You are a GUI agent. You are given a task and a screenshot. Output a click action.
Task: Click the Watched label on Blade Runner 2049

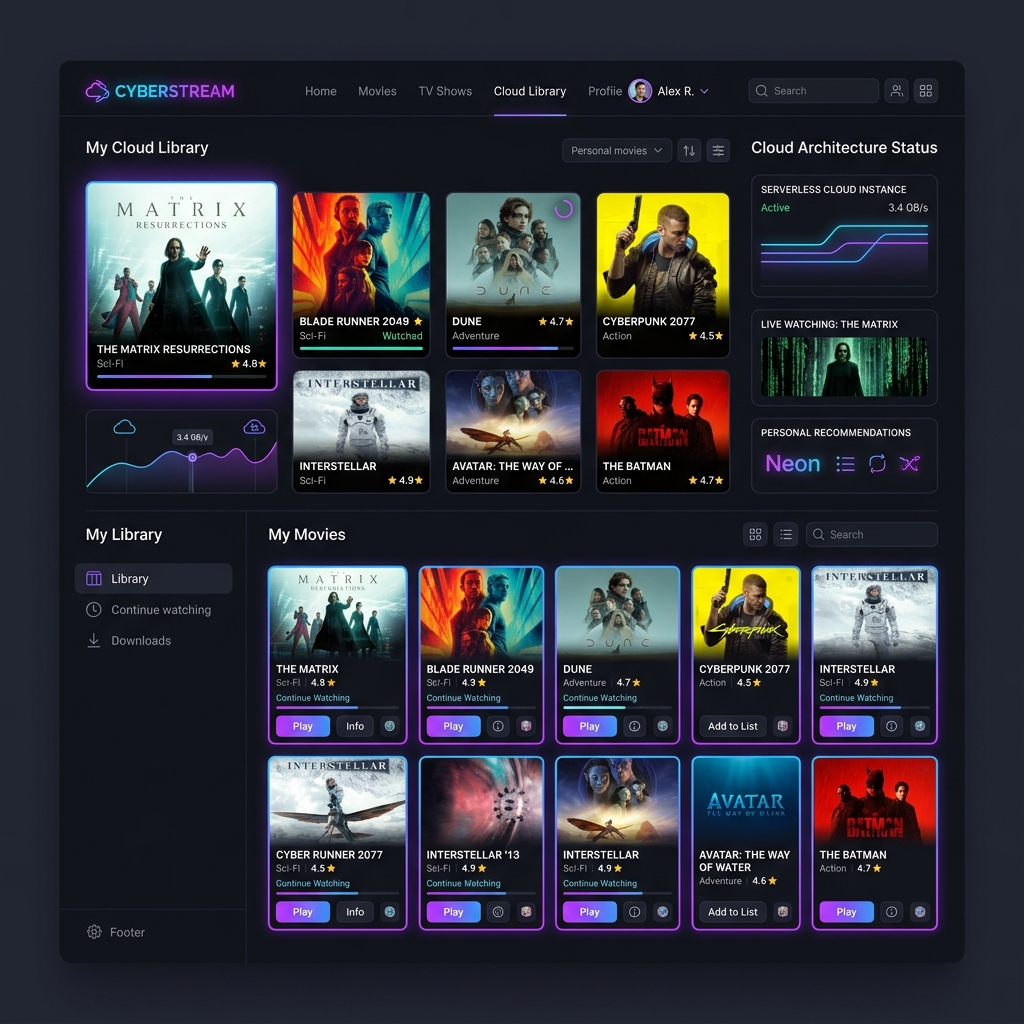point(402,336)
